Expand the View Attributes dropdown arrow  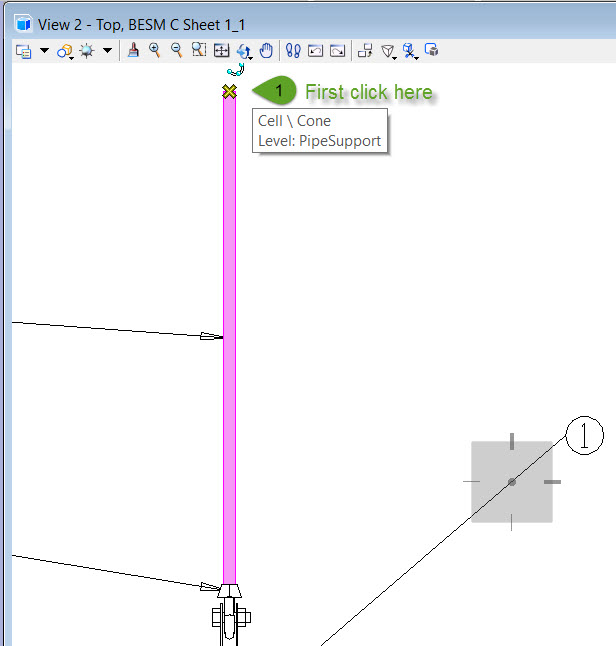44,51
